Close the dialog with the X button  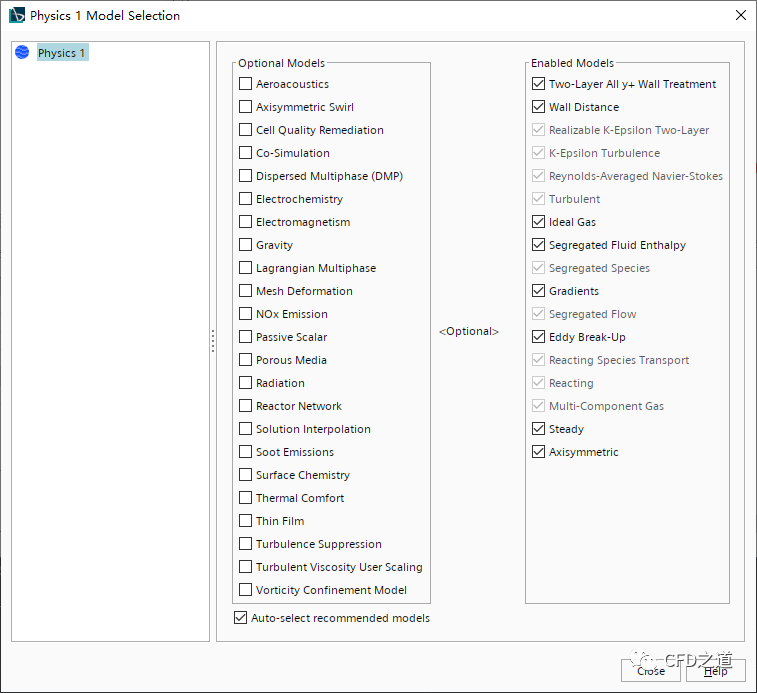tap(741, 15)
